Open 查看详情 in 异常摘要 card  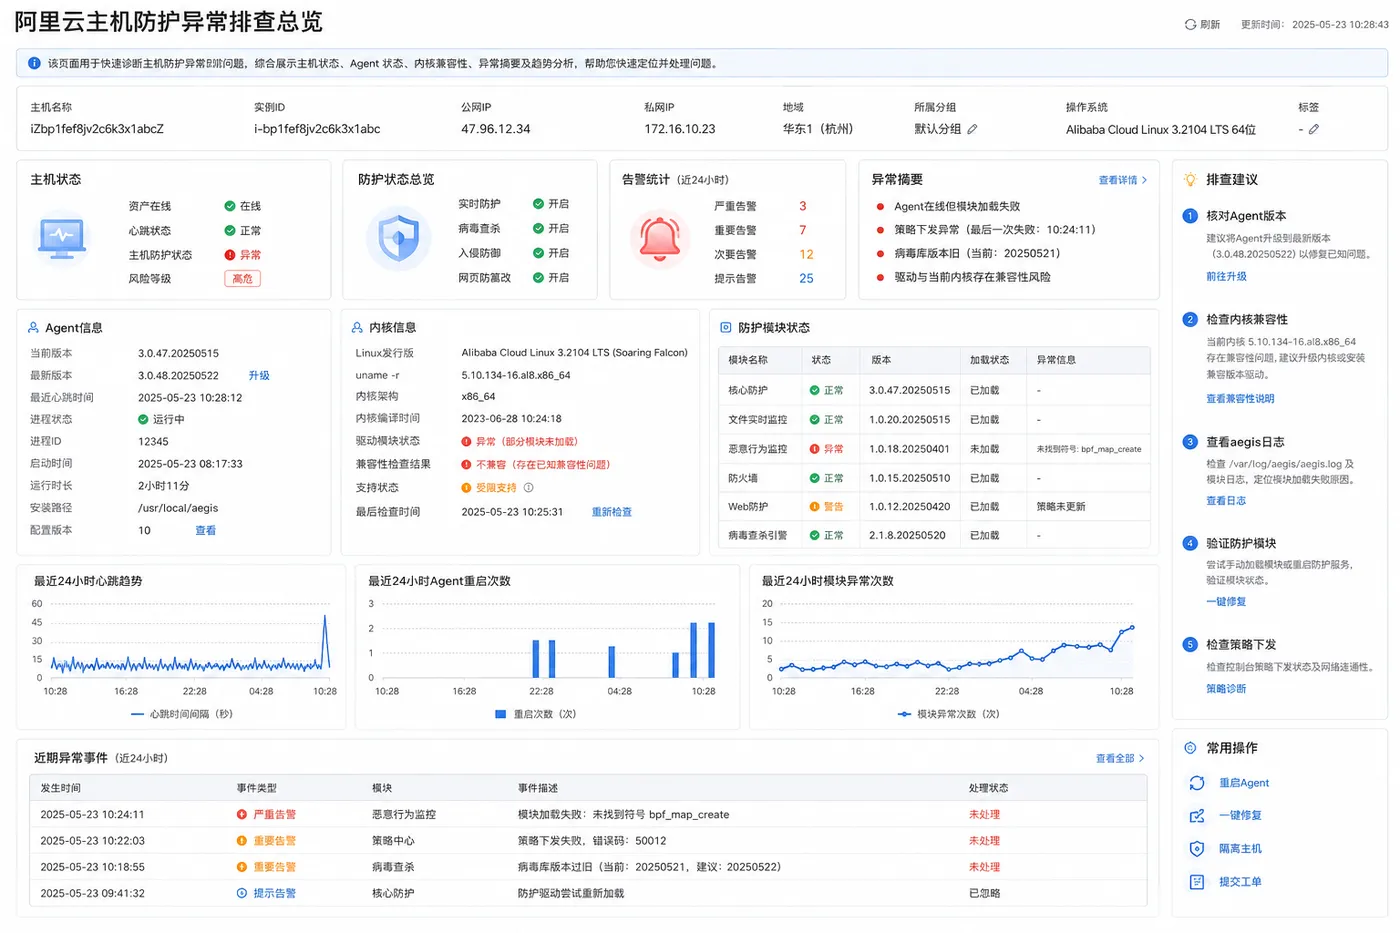[1123, 181]
